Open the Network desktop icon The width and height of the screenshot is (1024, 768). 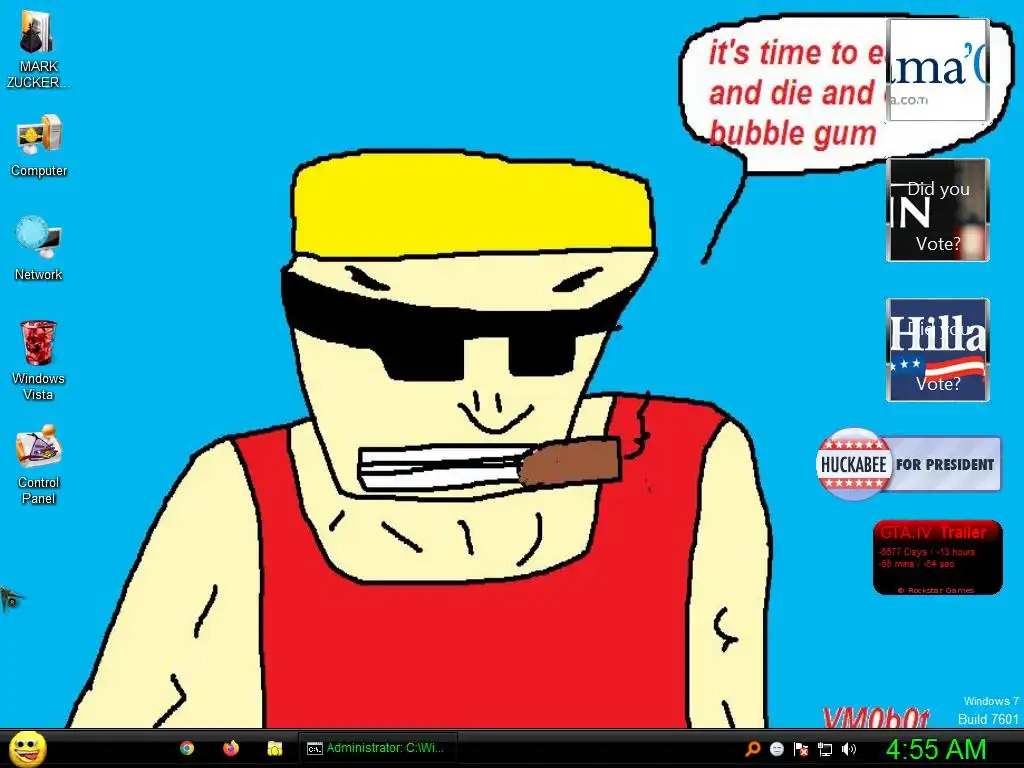tap(39, 249)
